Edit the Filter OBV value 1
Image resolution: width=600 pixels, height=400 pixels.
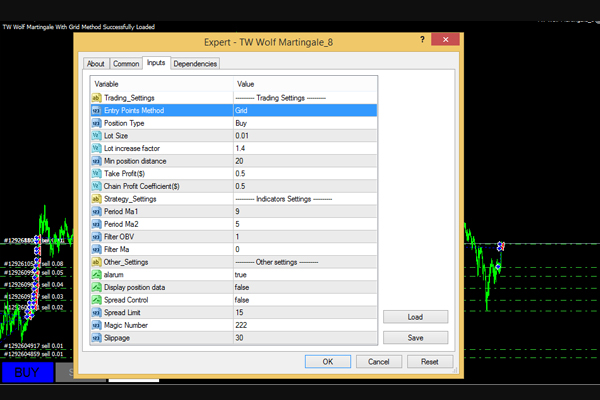[305, 237]
